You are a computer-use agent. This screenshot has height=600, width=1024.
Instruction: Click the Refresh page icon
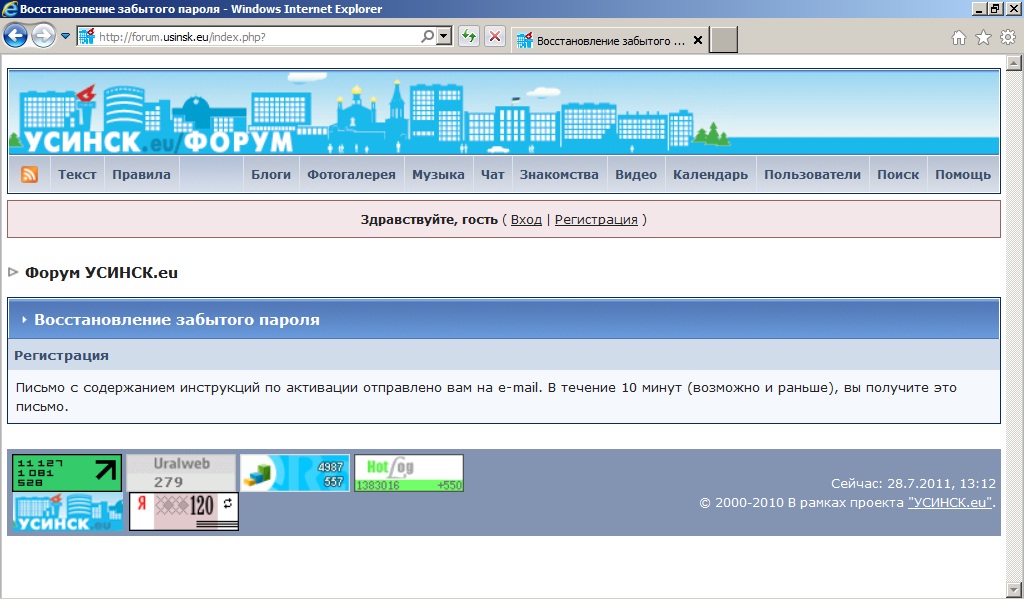468,37
